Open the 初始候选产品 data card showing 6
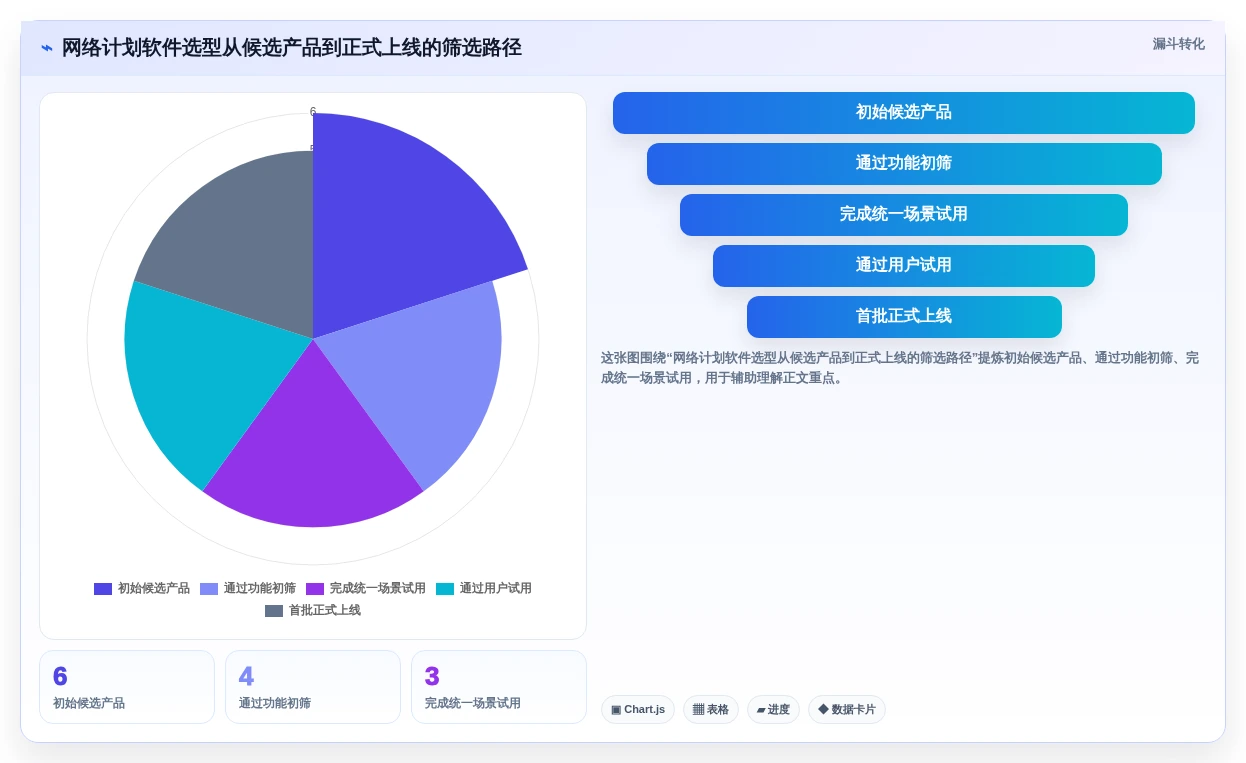 click(127, 687)
